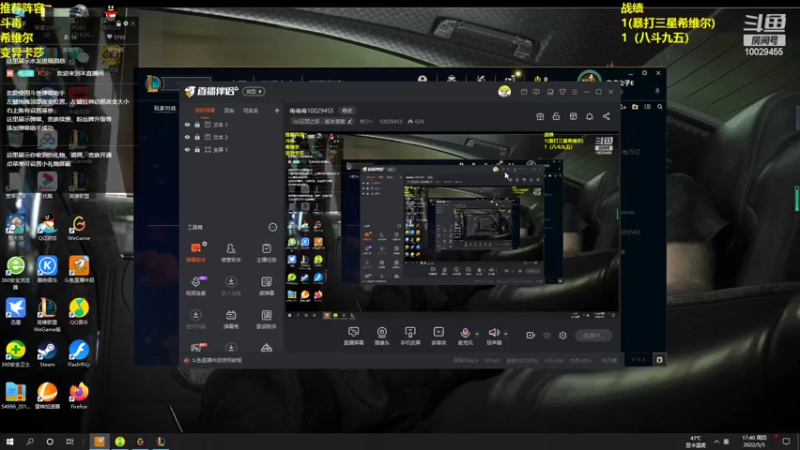Viewport: 800px width, 450px height.
Task: Expand the speaker options arrow
Action: coord(506,334)
